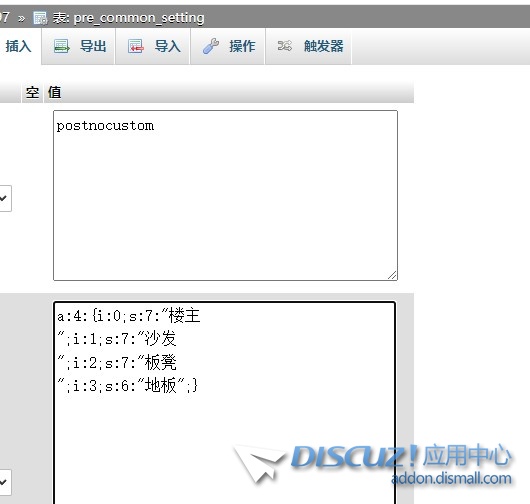The image size is (530, 504).
Task: Click the 导入 import icon
Action: (x=136, y=46)
